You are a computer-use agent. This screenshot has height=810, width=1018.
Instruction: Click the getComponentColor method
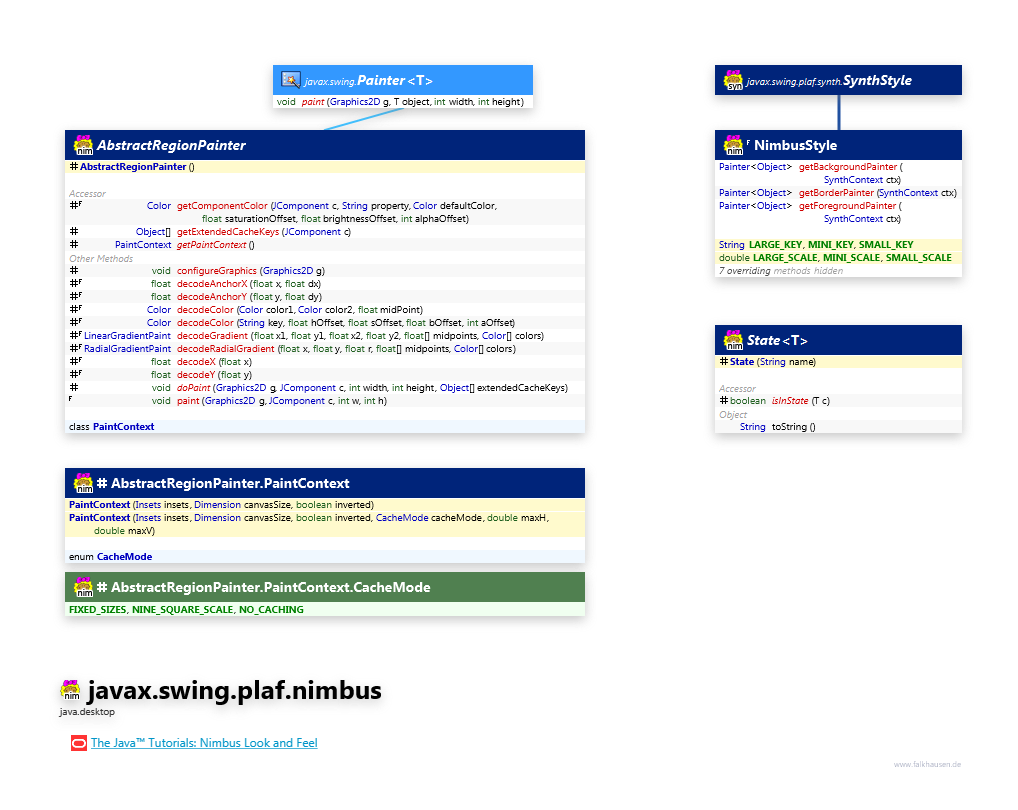222,206
